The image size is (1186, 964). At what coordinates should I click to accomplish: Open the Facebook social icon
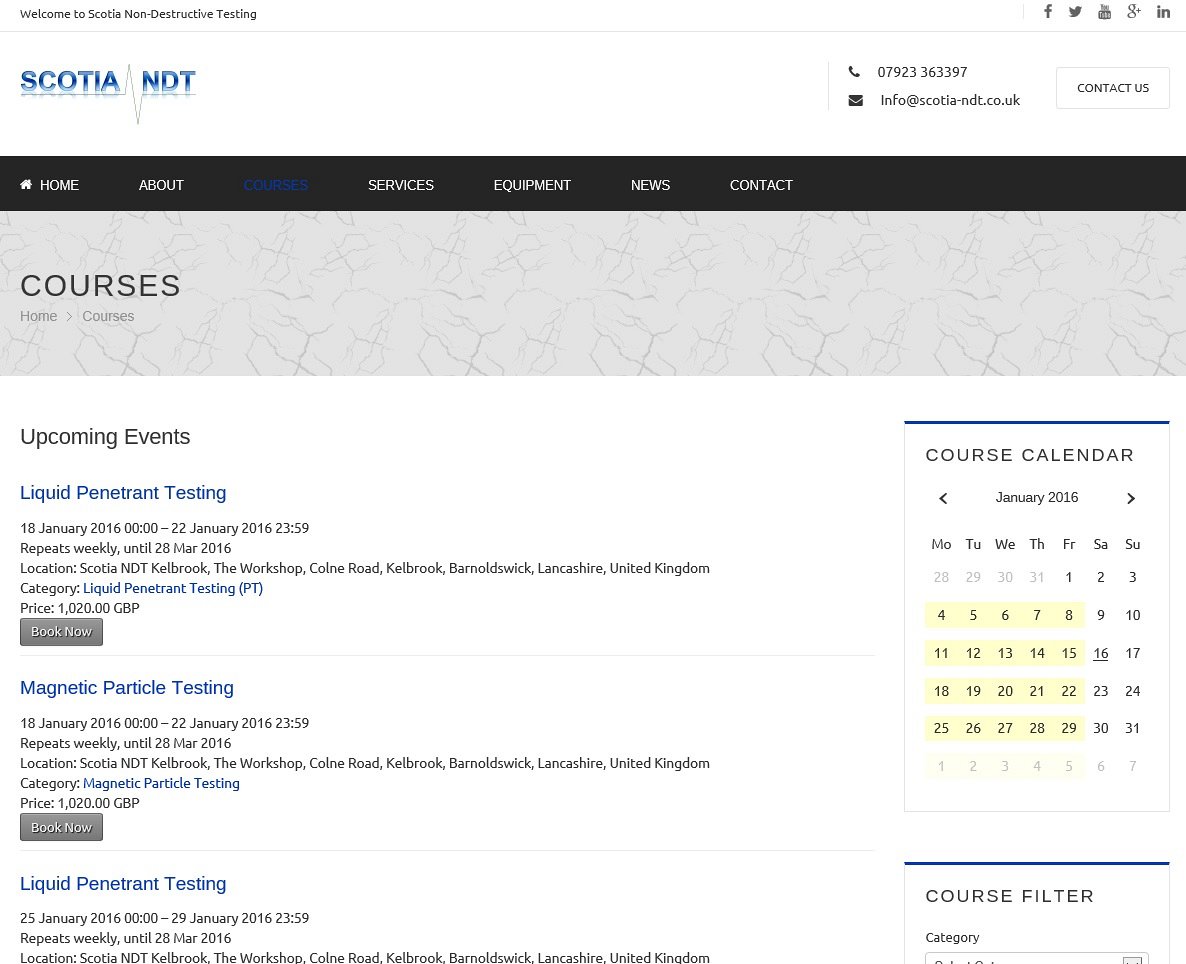(1048, 12)
